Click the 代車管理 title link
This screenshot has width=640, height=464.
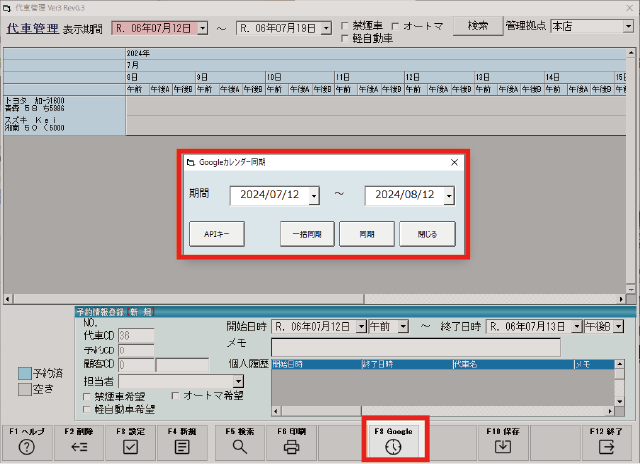pos(32,29)
